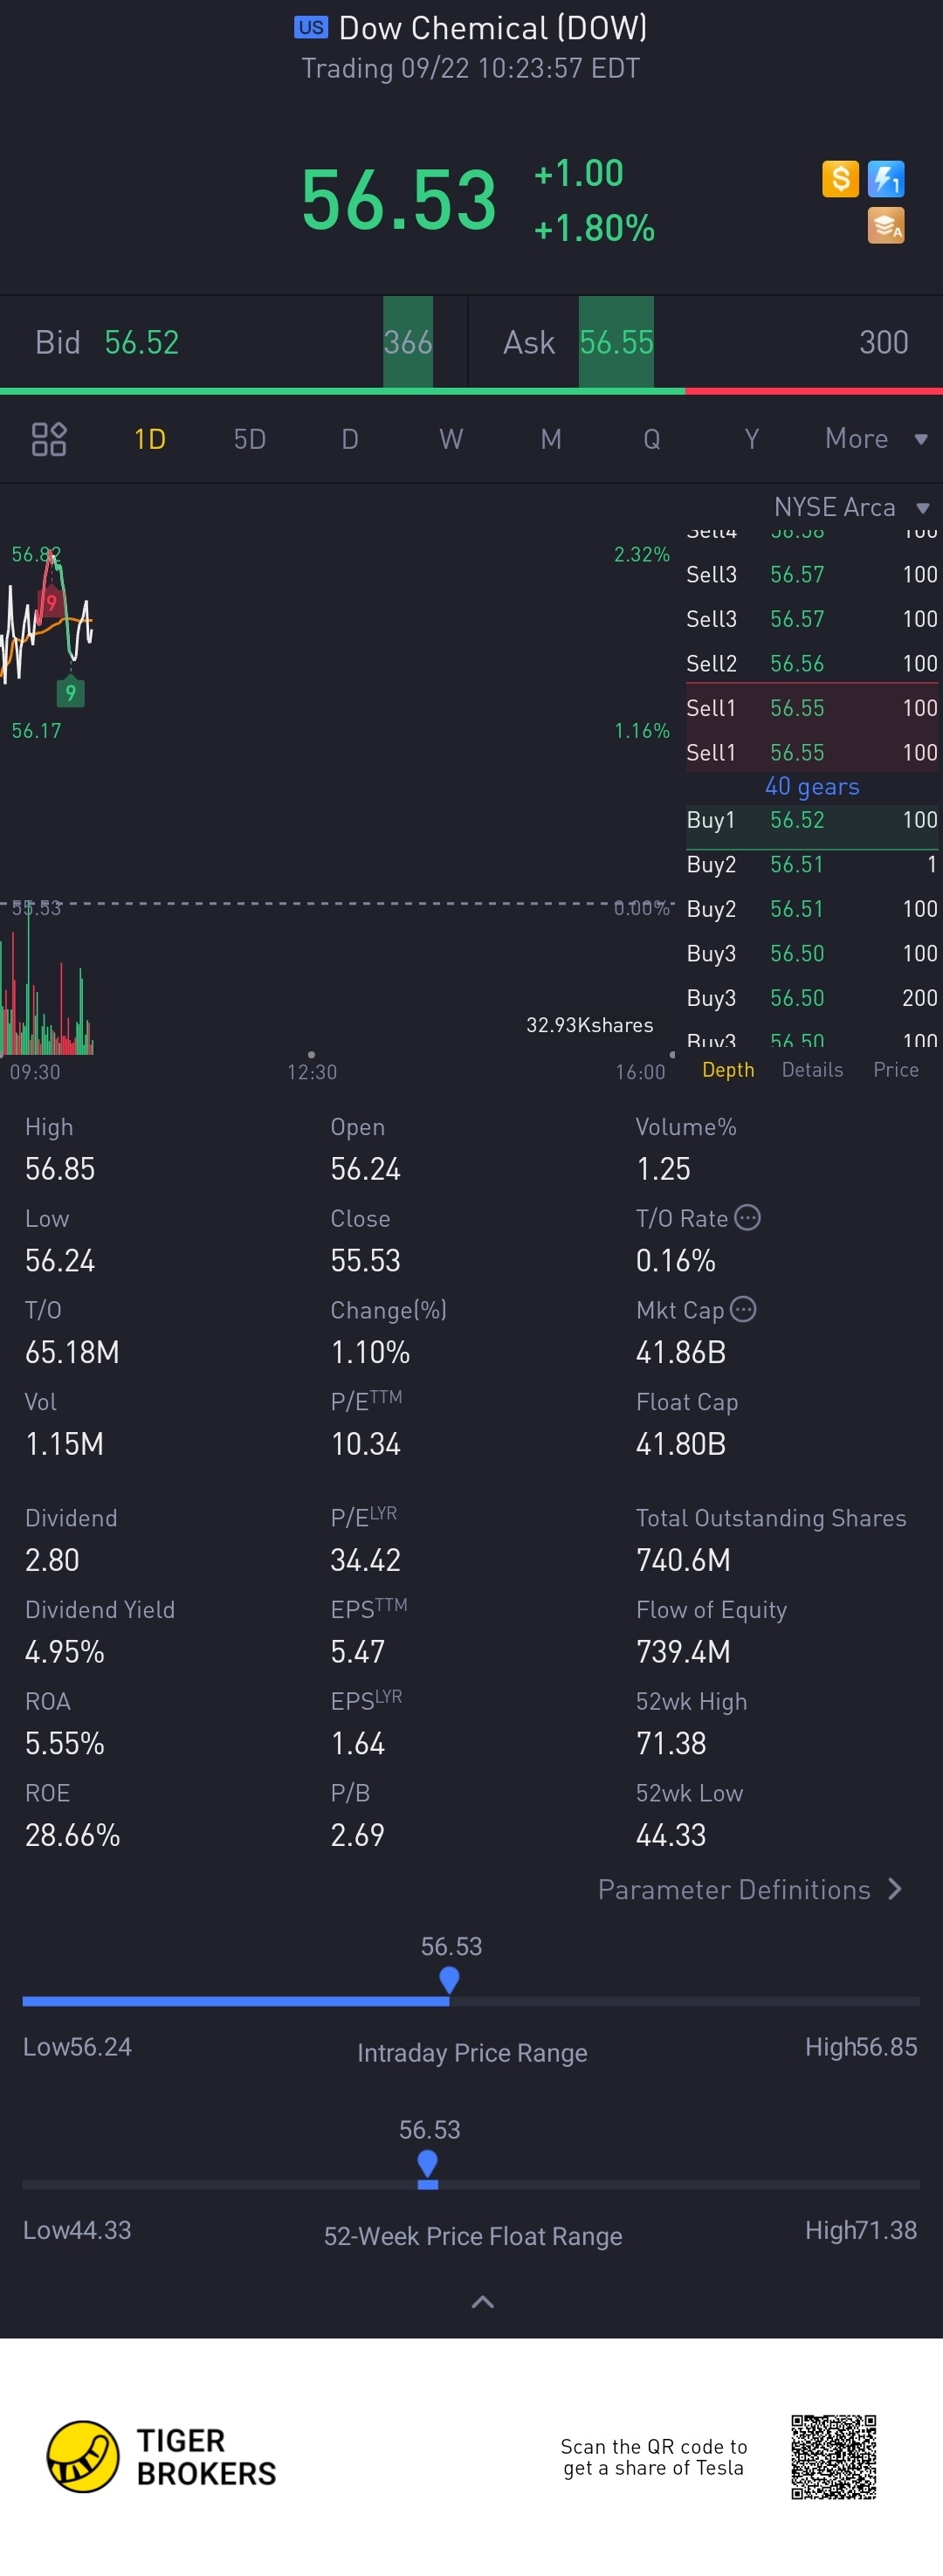This screenshot has height=2576, width=943.
Task: Switch to the Q quarterly chart
Action: pos(652,439)
